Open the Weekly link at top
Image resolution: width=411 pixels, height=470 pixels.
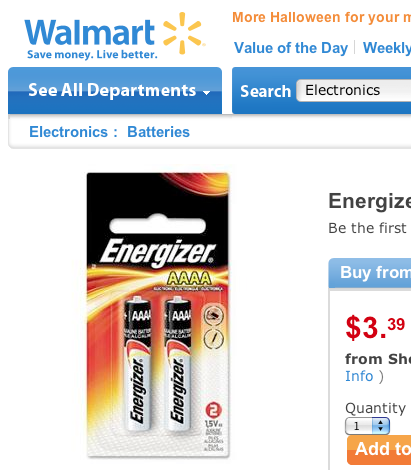coord(387,48)
